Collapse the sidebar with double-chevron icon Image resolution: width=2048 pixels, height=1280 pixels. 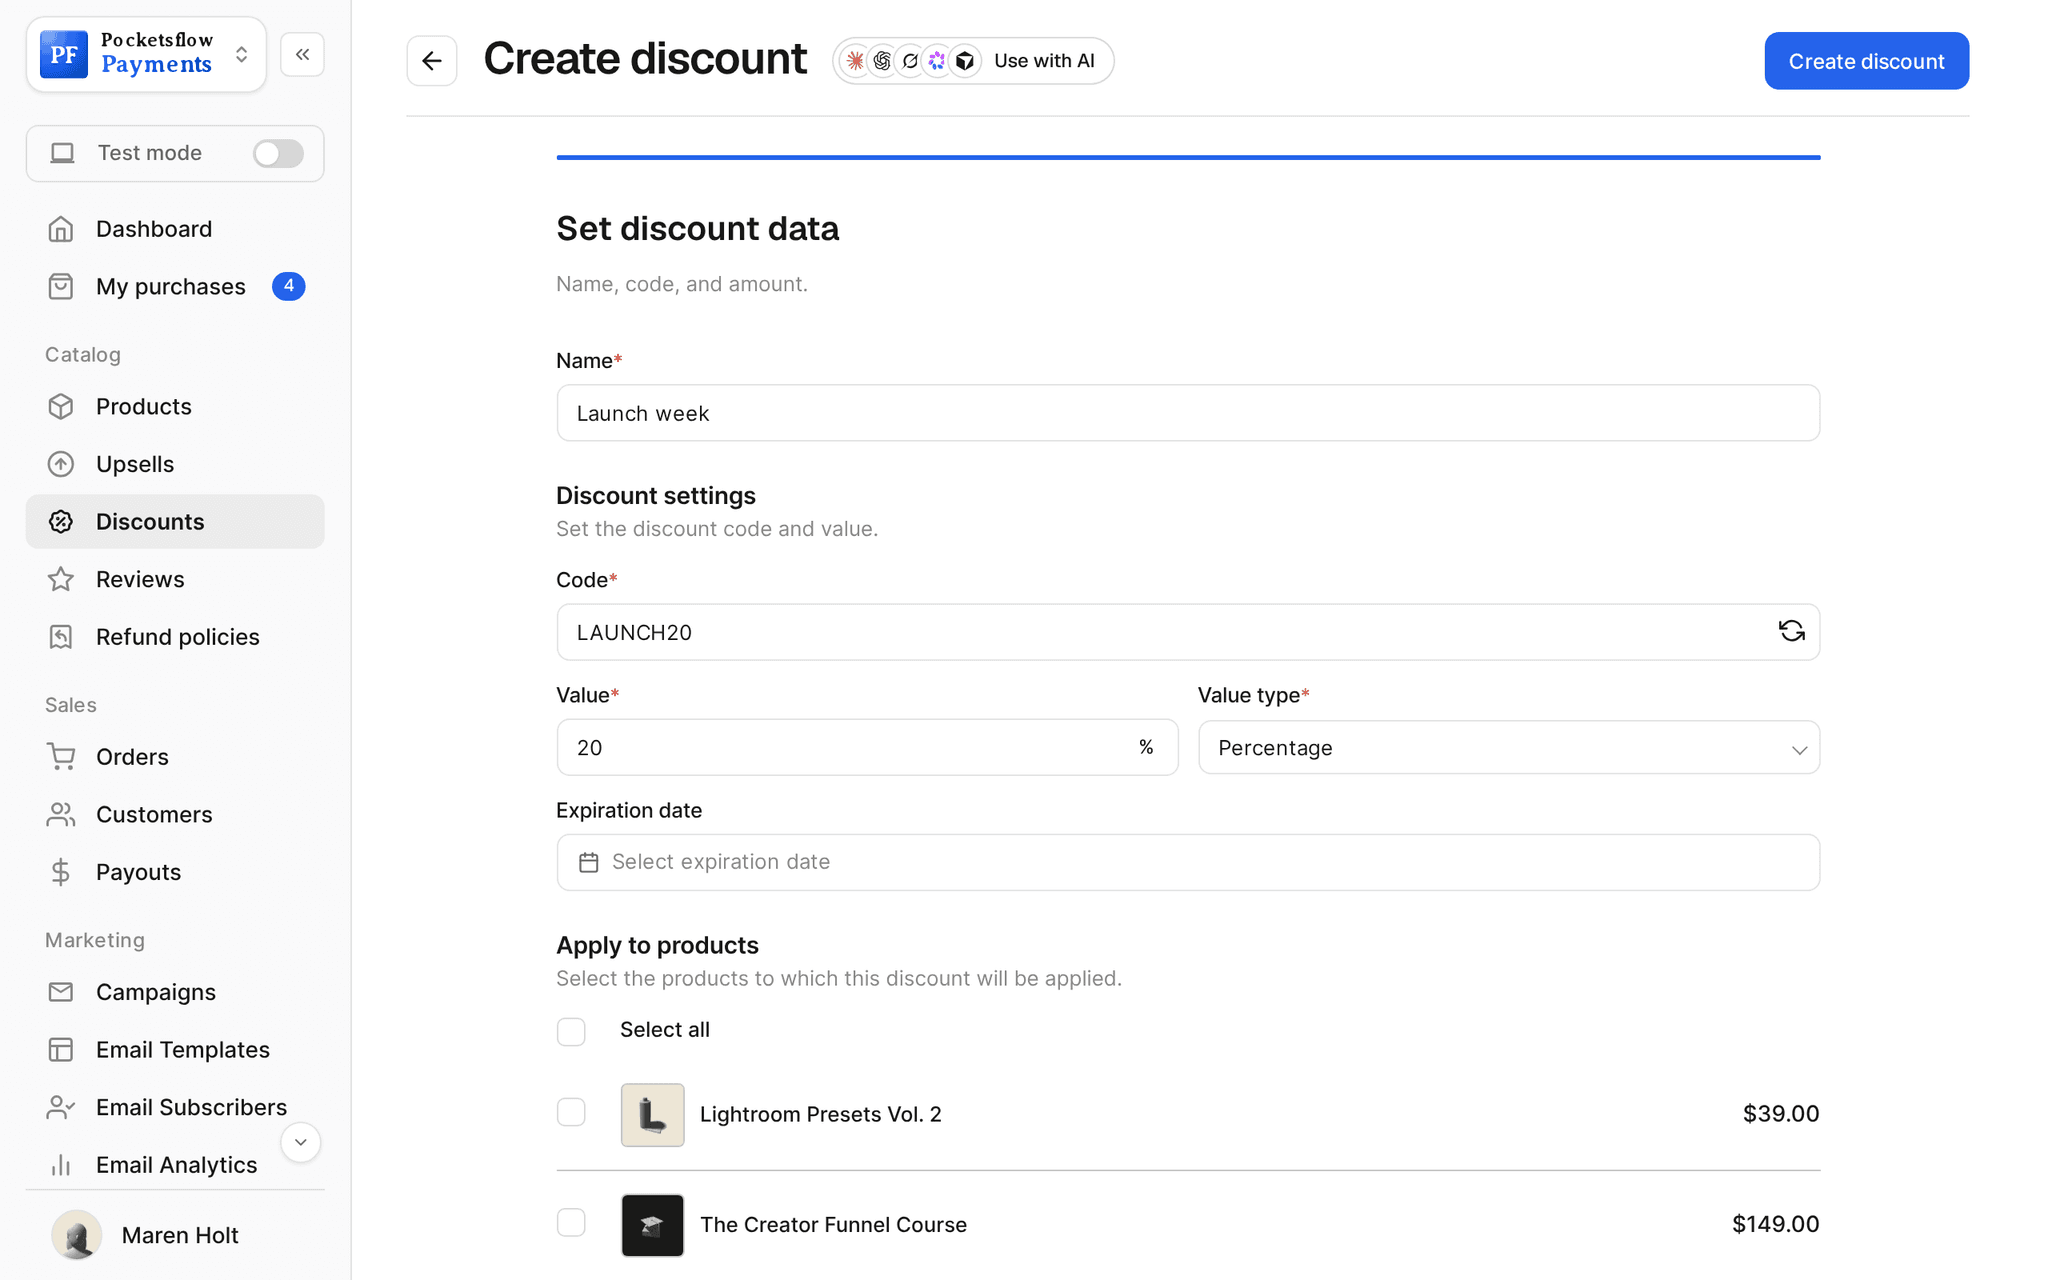(x=302, y=54)
